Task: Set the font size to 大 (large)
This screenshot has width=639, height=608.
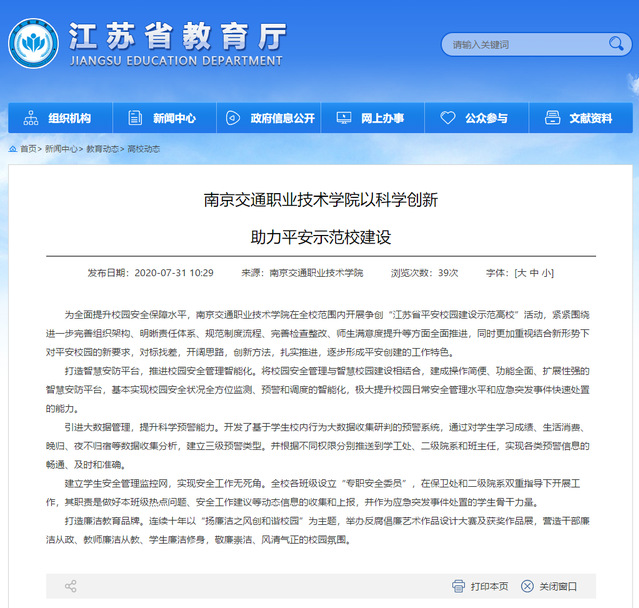Action: 520,272
